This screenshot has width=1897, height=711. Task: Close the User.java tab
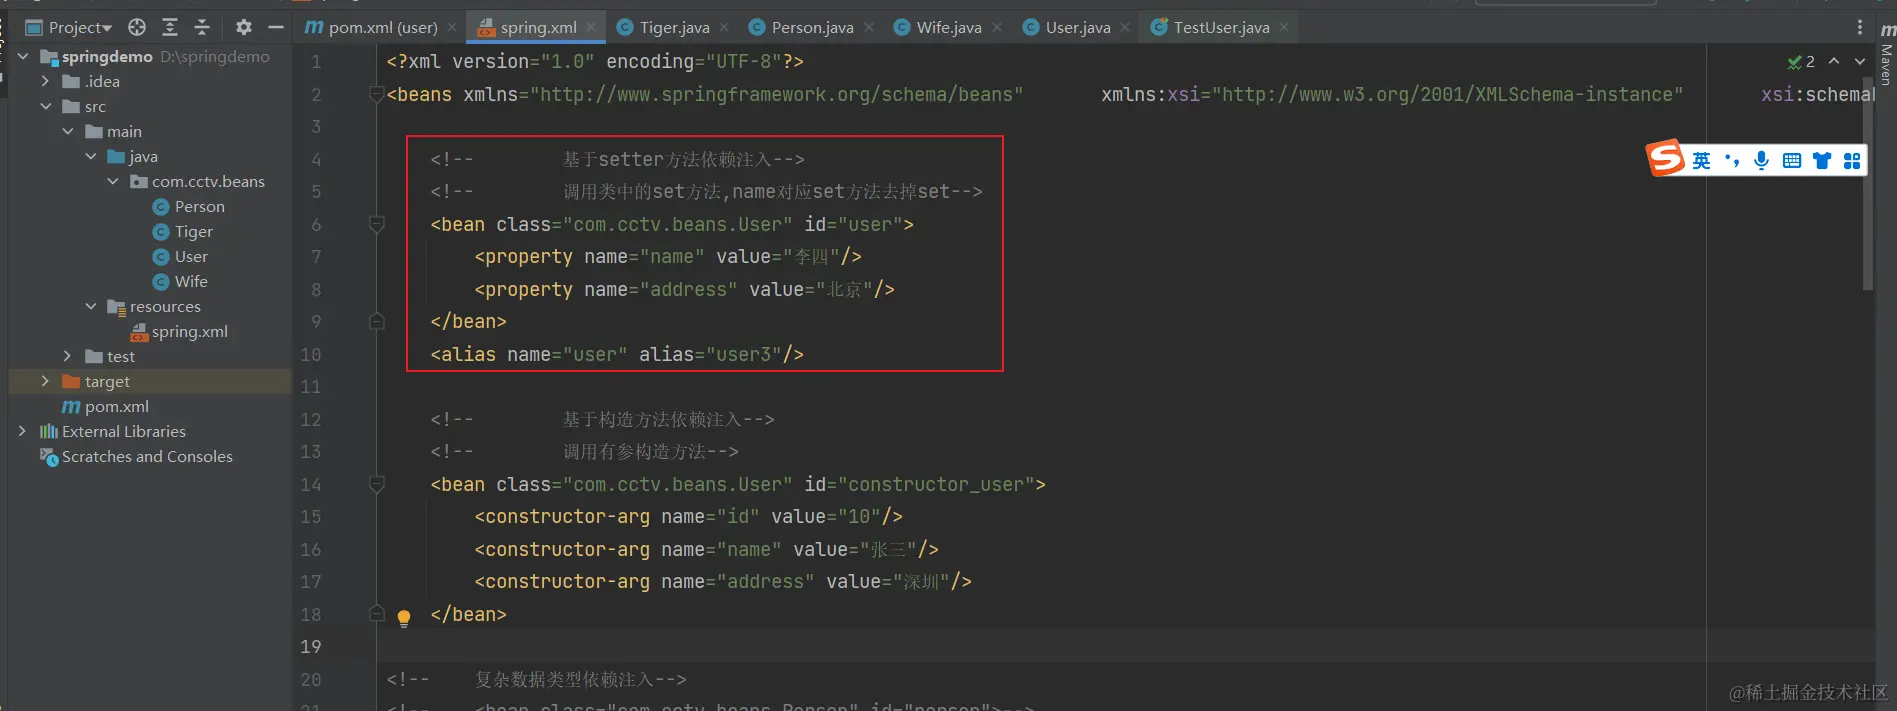click(x=1125, y=27)
